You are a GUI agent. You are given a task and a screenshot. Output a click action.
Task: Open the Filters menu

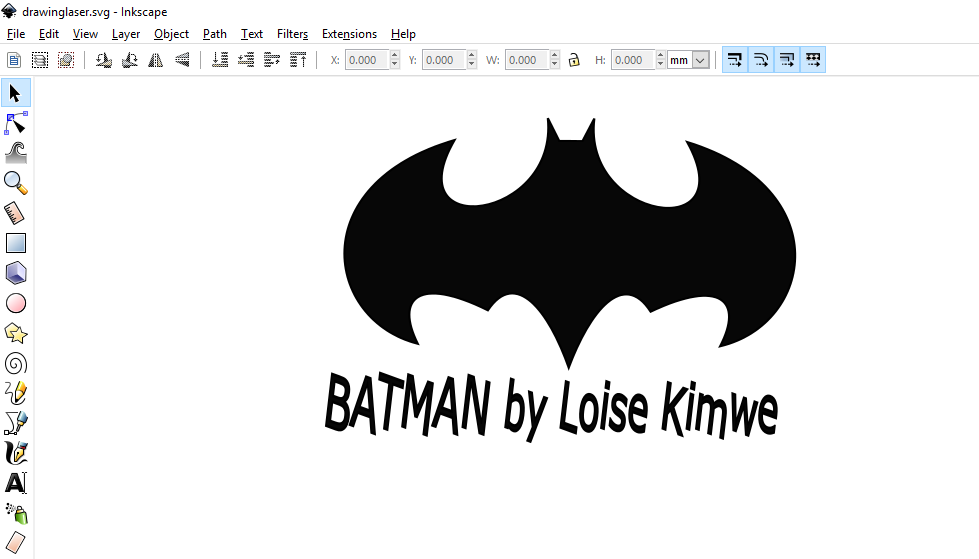(292, 34)
